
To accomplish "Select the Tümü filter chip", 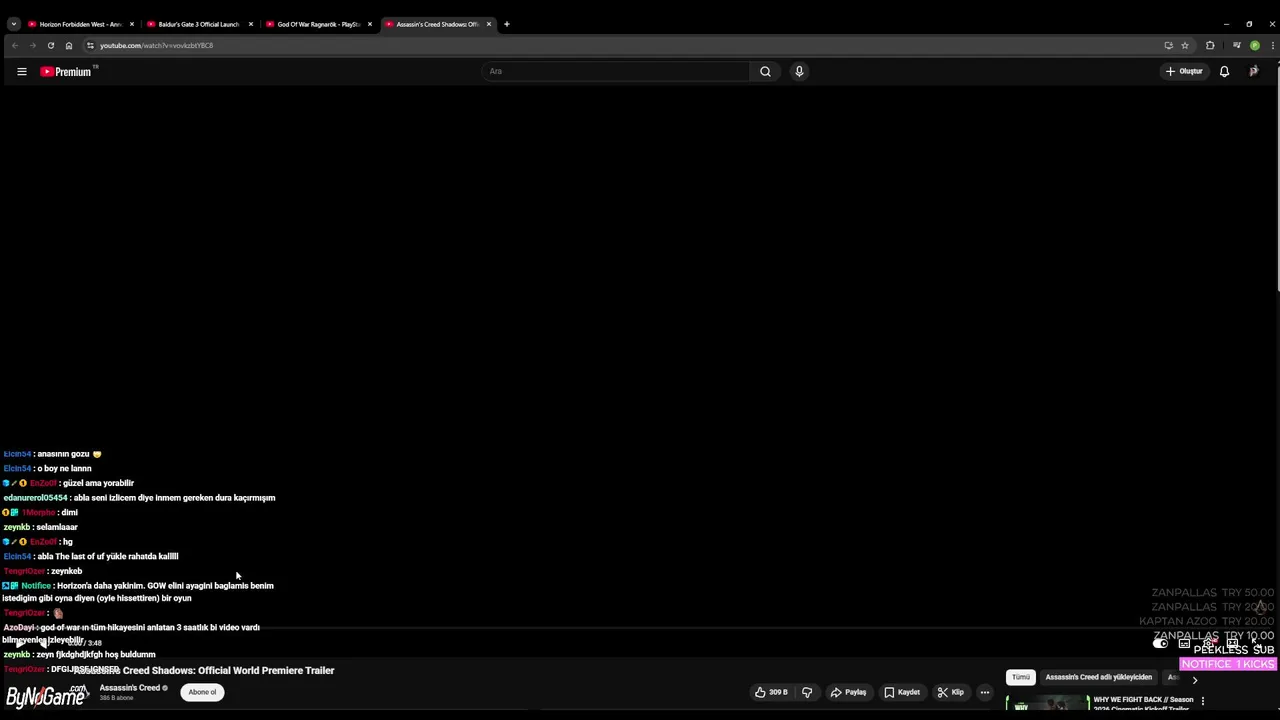I will [1020, 677].
